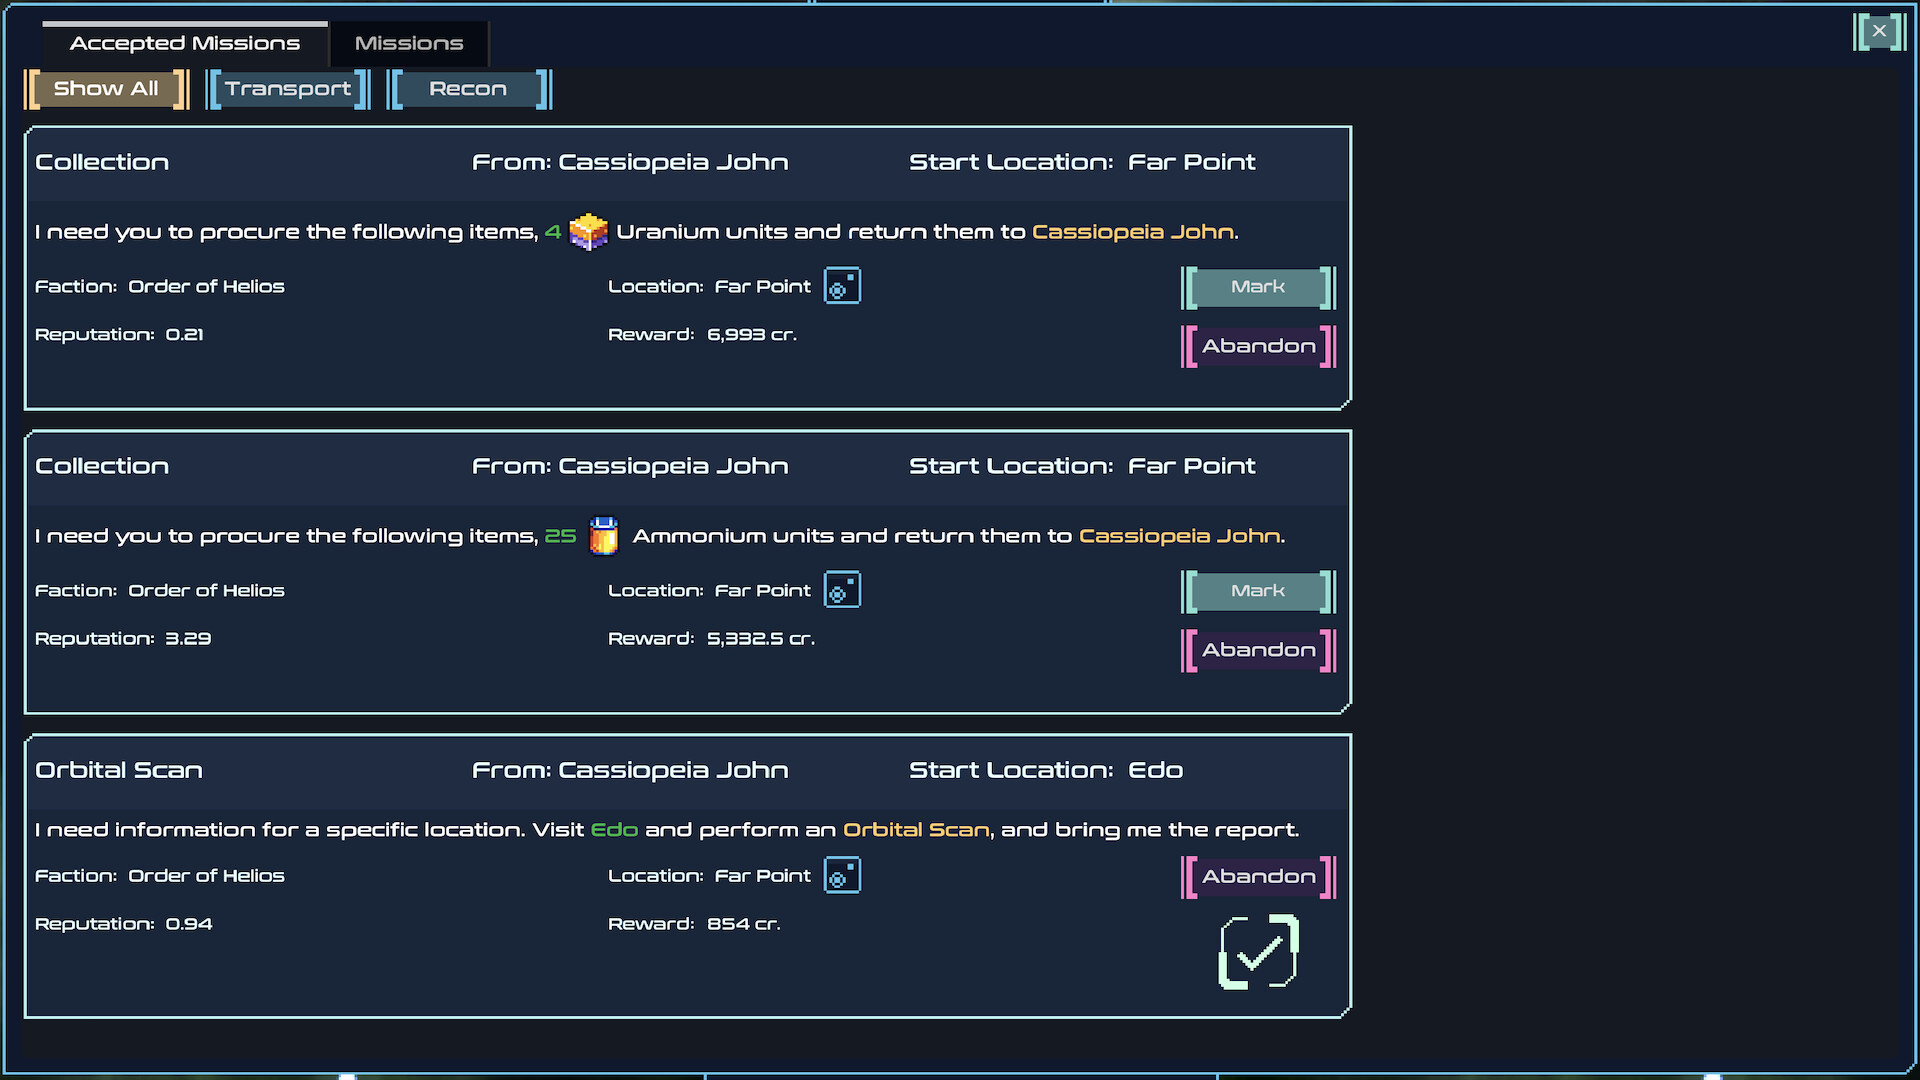Select the Accepted Missions tab

tap(184, 43)
